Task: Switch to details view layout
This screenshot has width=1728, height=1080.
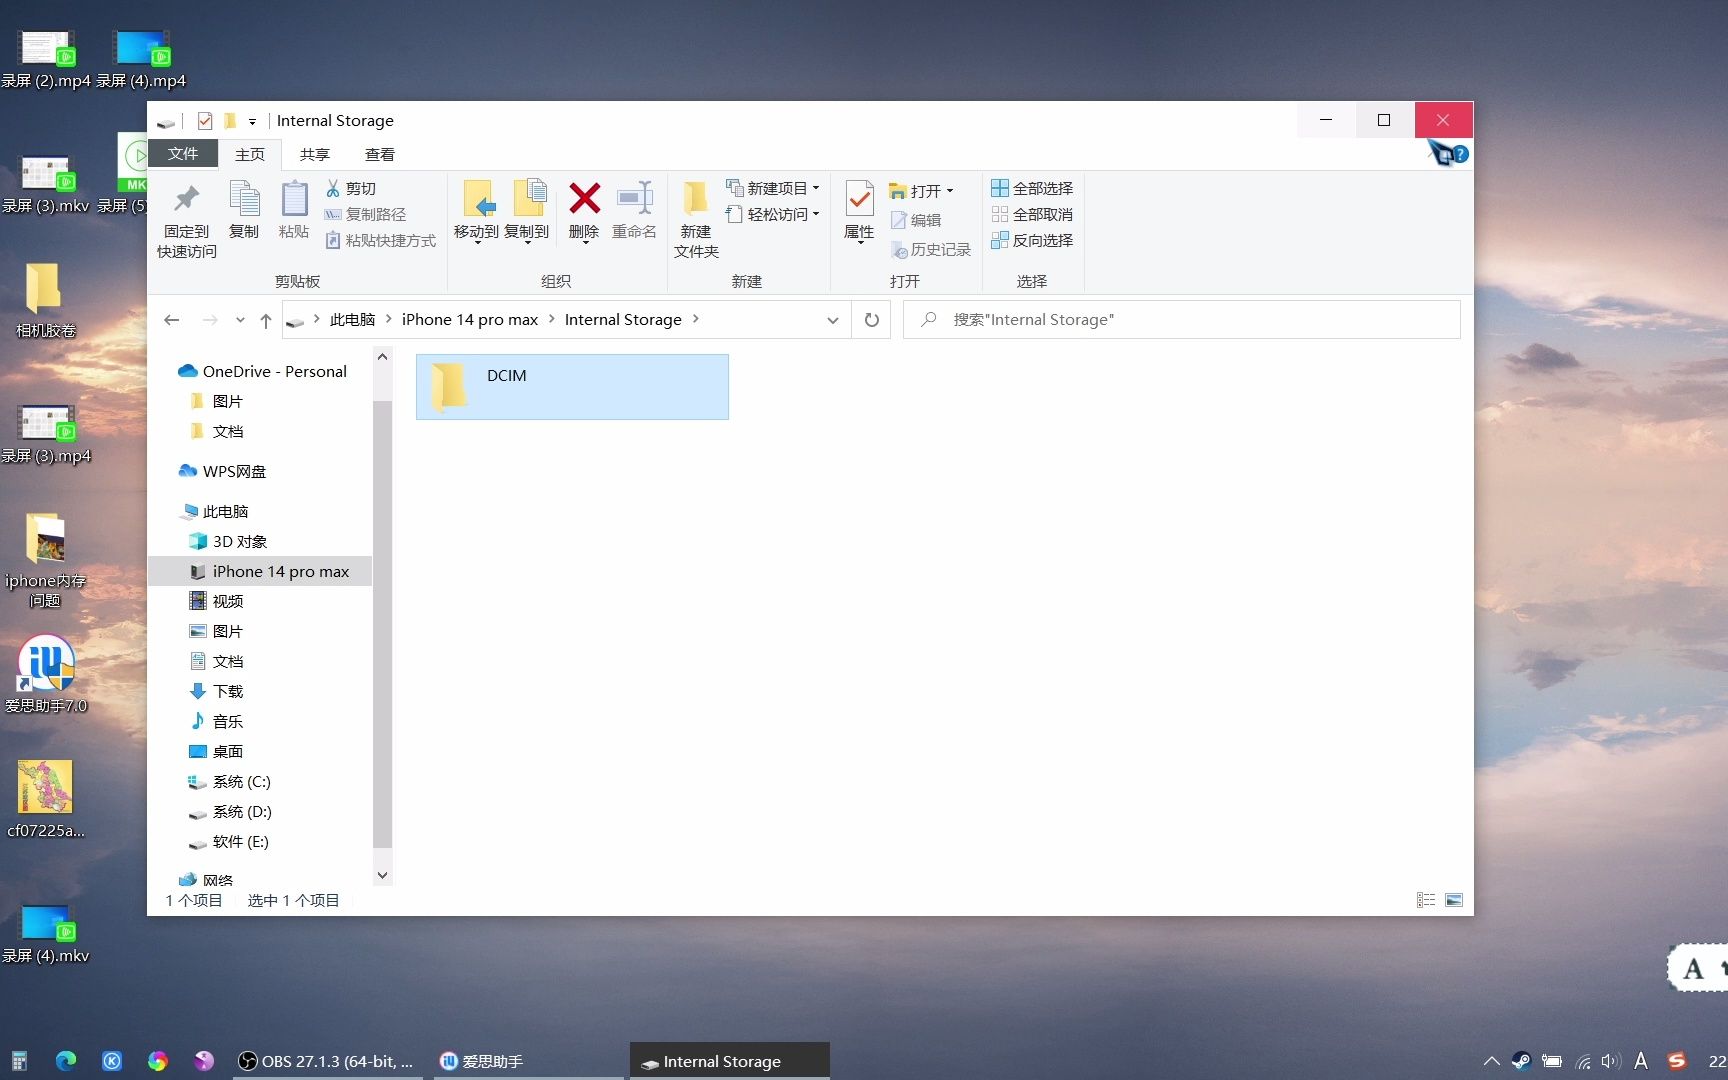Action: coord(1426,900)
